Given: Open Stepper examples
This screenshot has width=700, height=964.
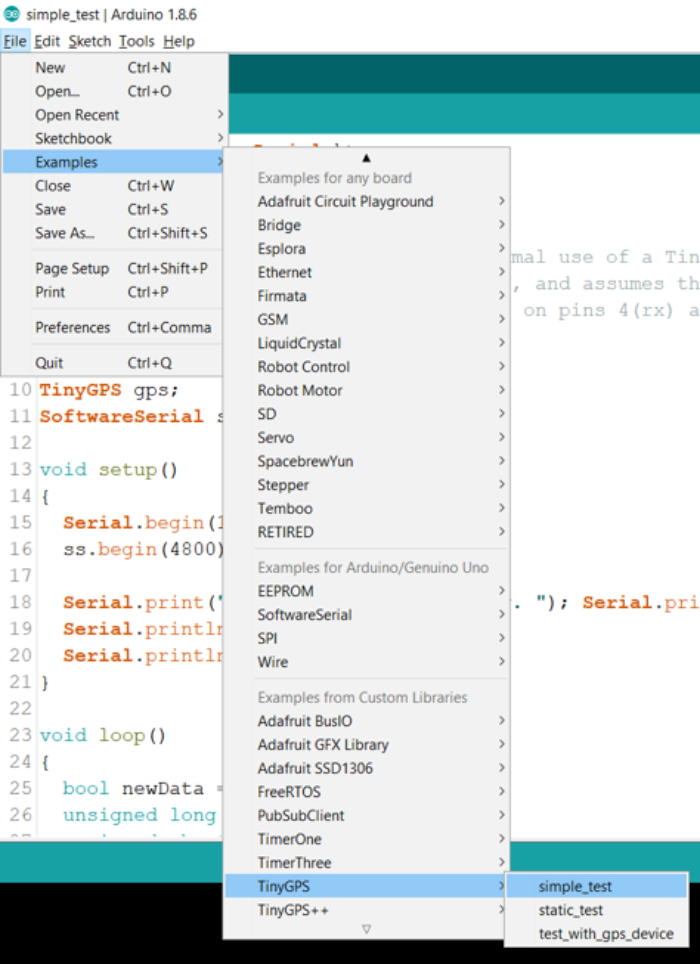Looking at the screenshot, I should (x=366, y=485).
